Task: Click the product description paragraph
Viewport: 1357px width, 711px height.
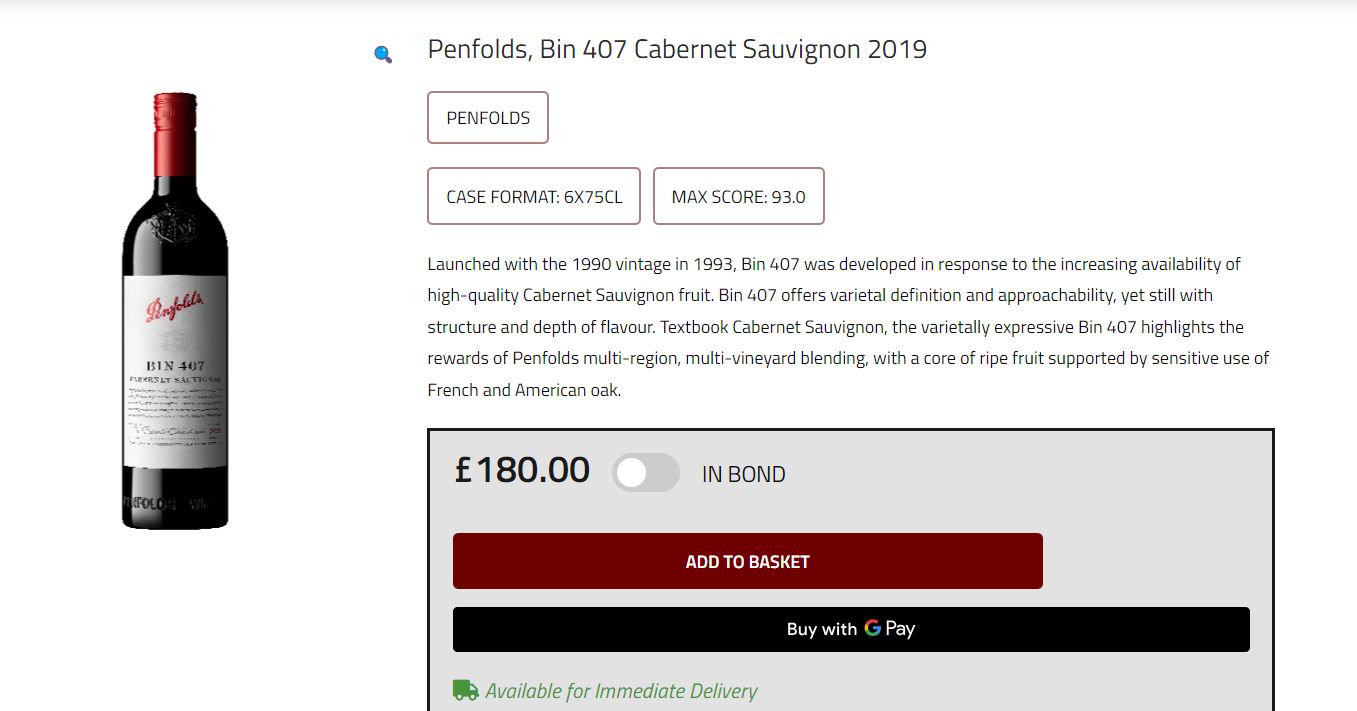Action: (833, 327)
